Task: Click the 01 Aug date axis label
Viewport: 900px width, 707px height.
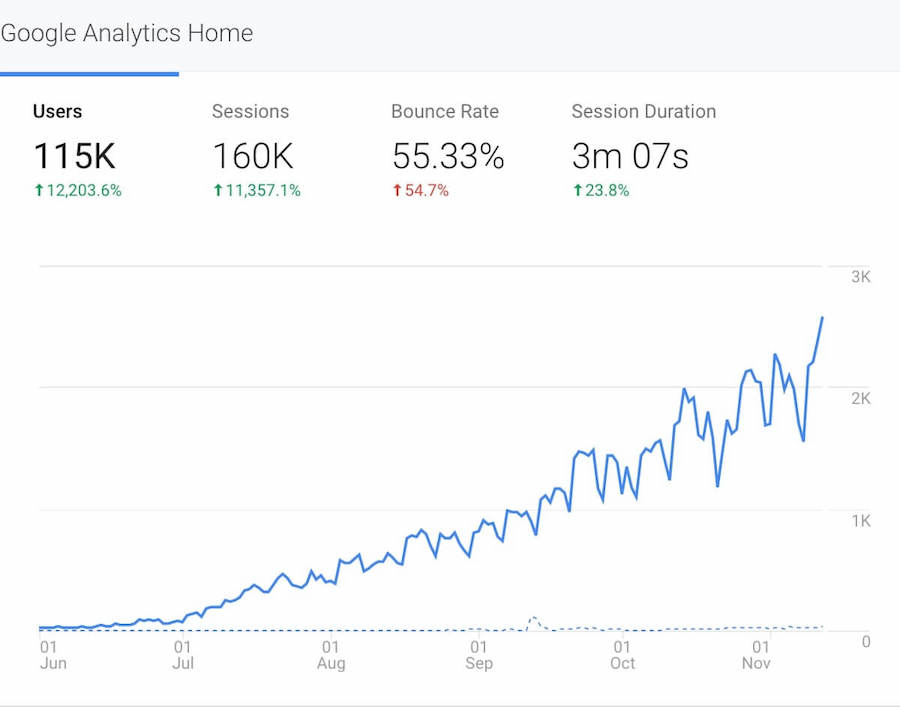Action: [331, 655]
